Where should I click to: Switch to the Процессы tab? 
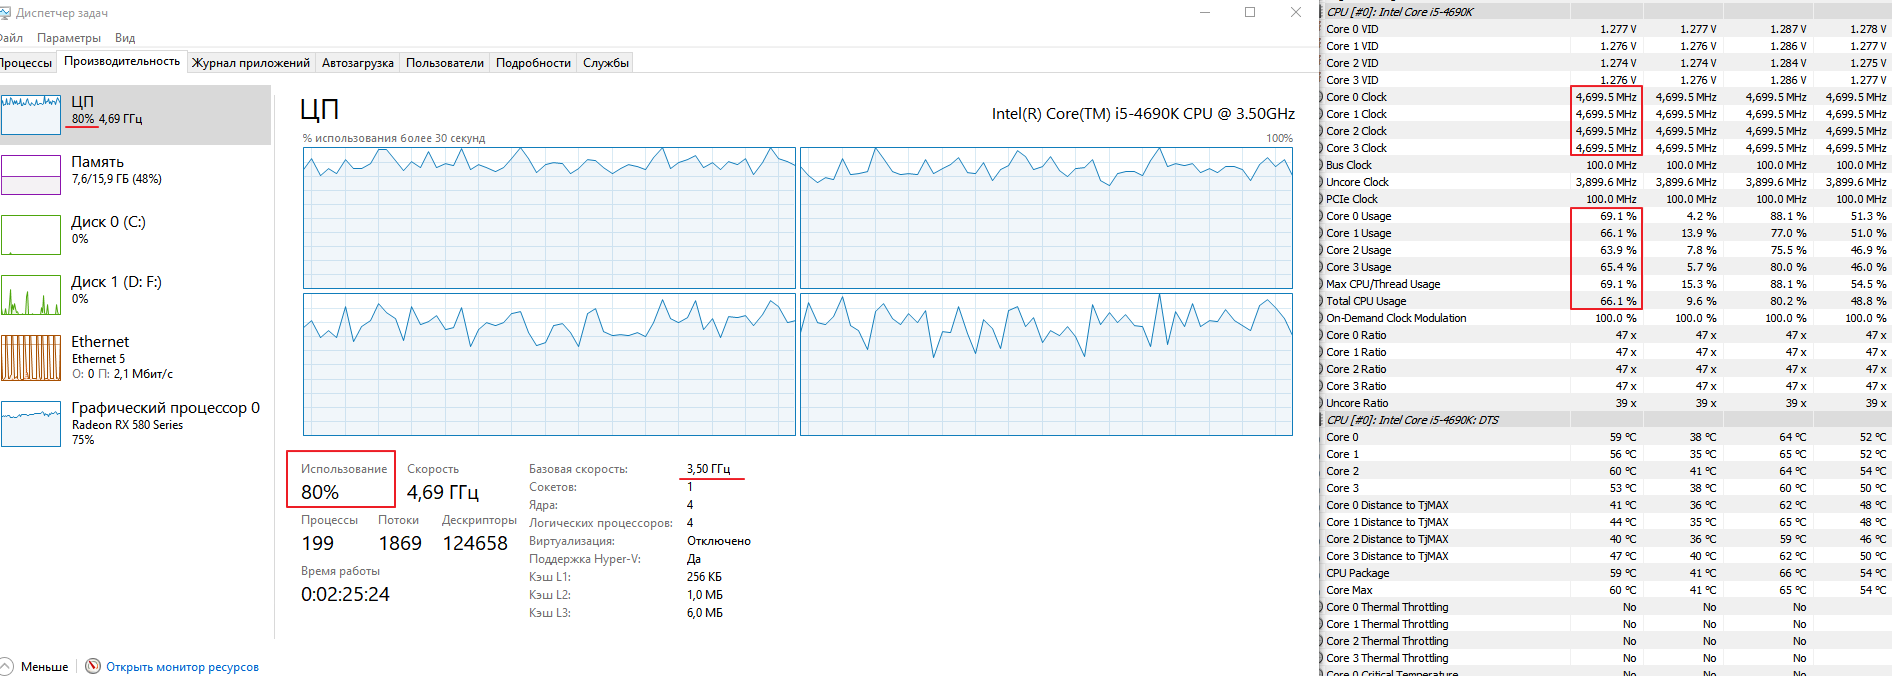pos(26,63)
